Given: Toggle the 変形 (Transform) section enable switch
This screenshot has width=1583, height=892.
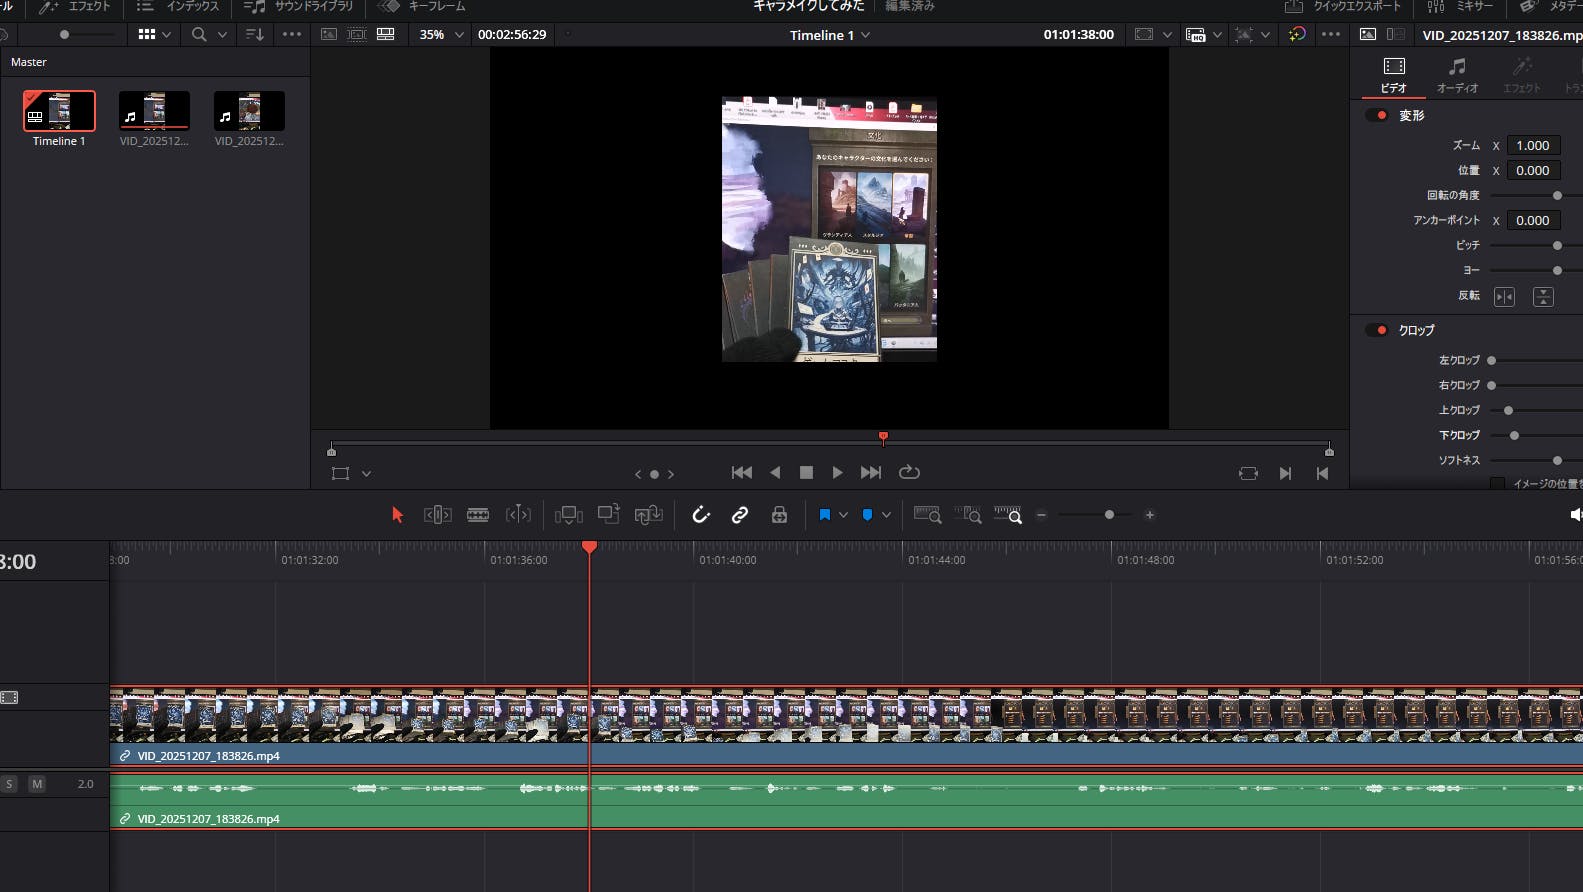Looking at the screenshot, I should 1377,116.
